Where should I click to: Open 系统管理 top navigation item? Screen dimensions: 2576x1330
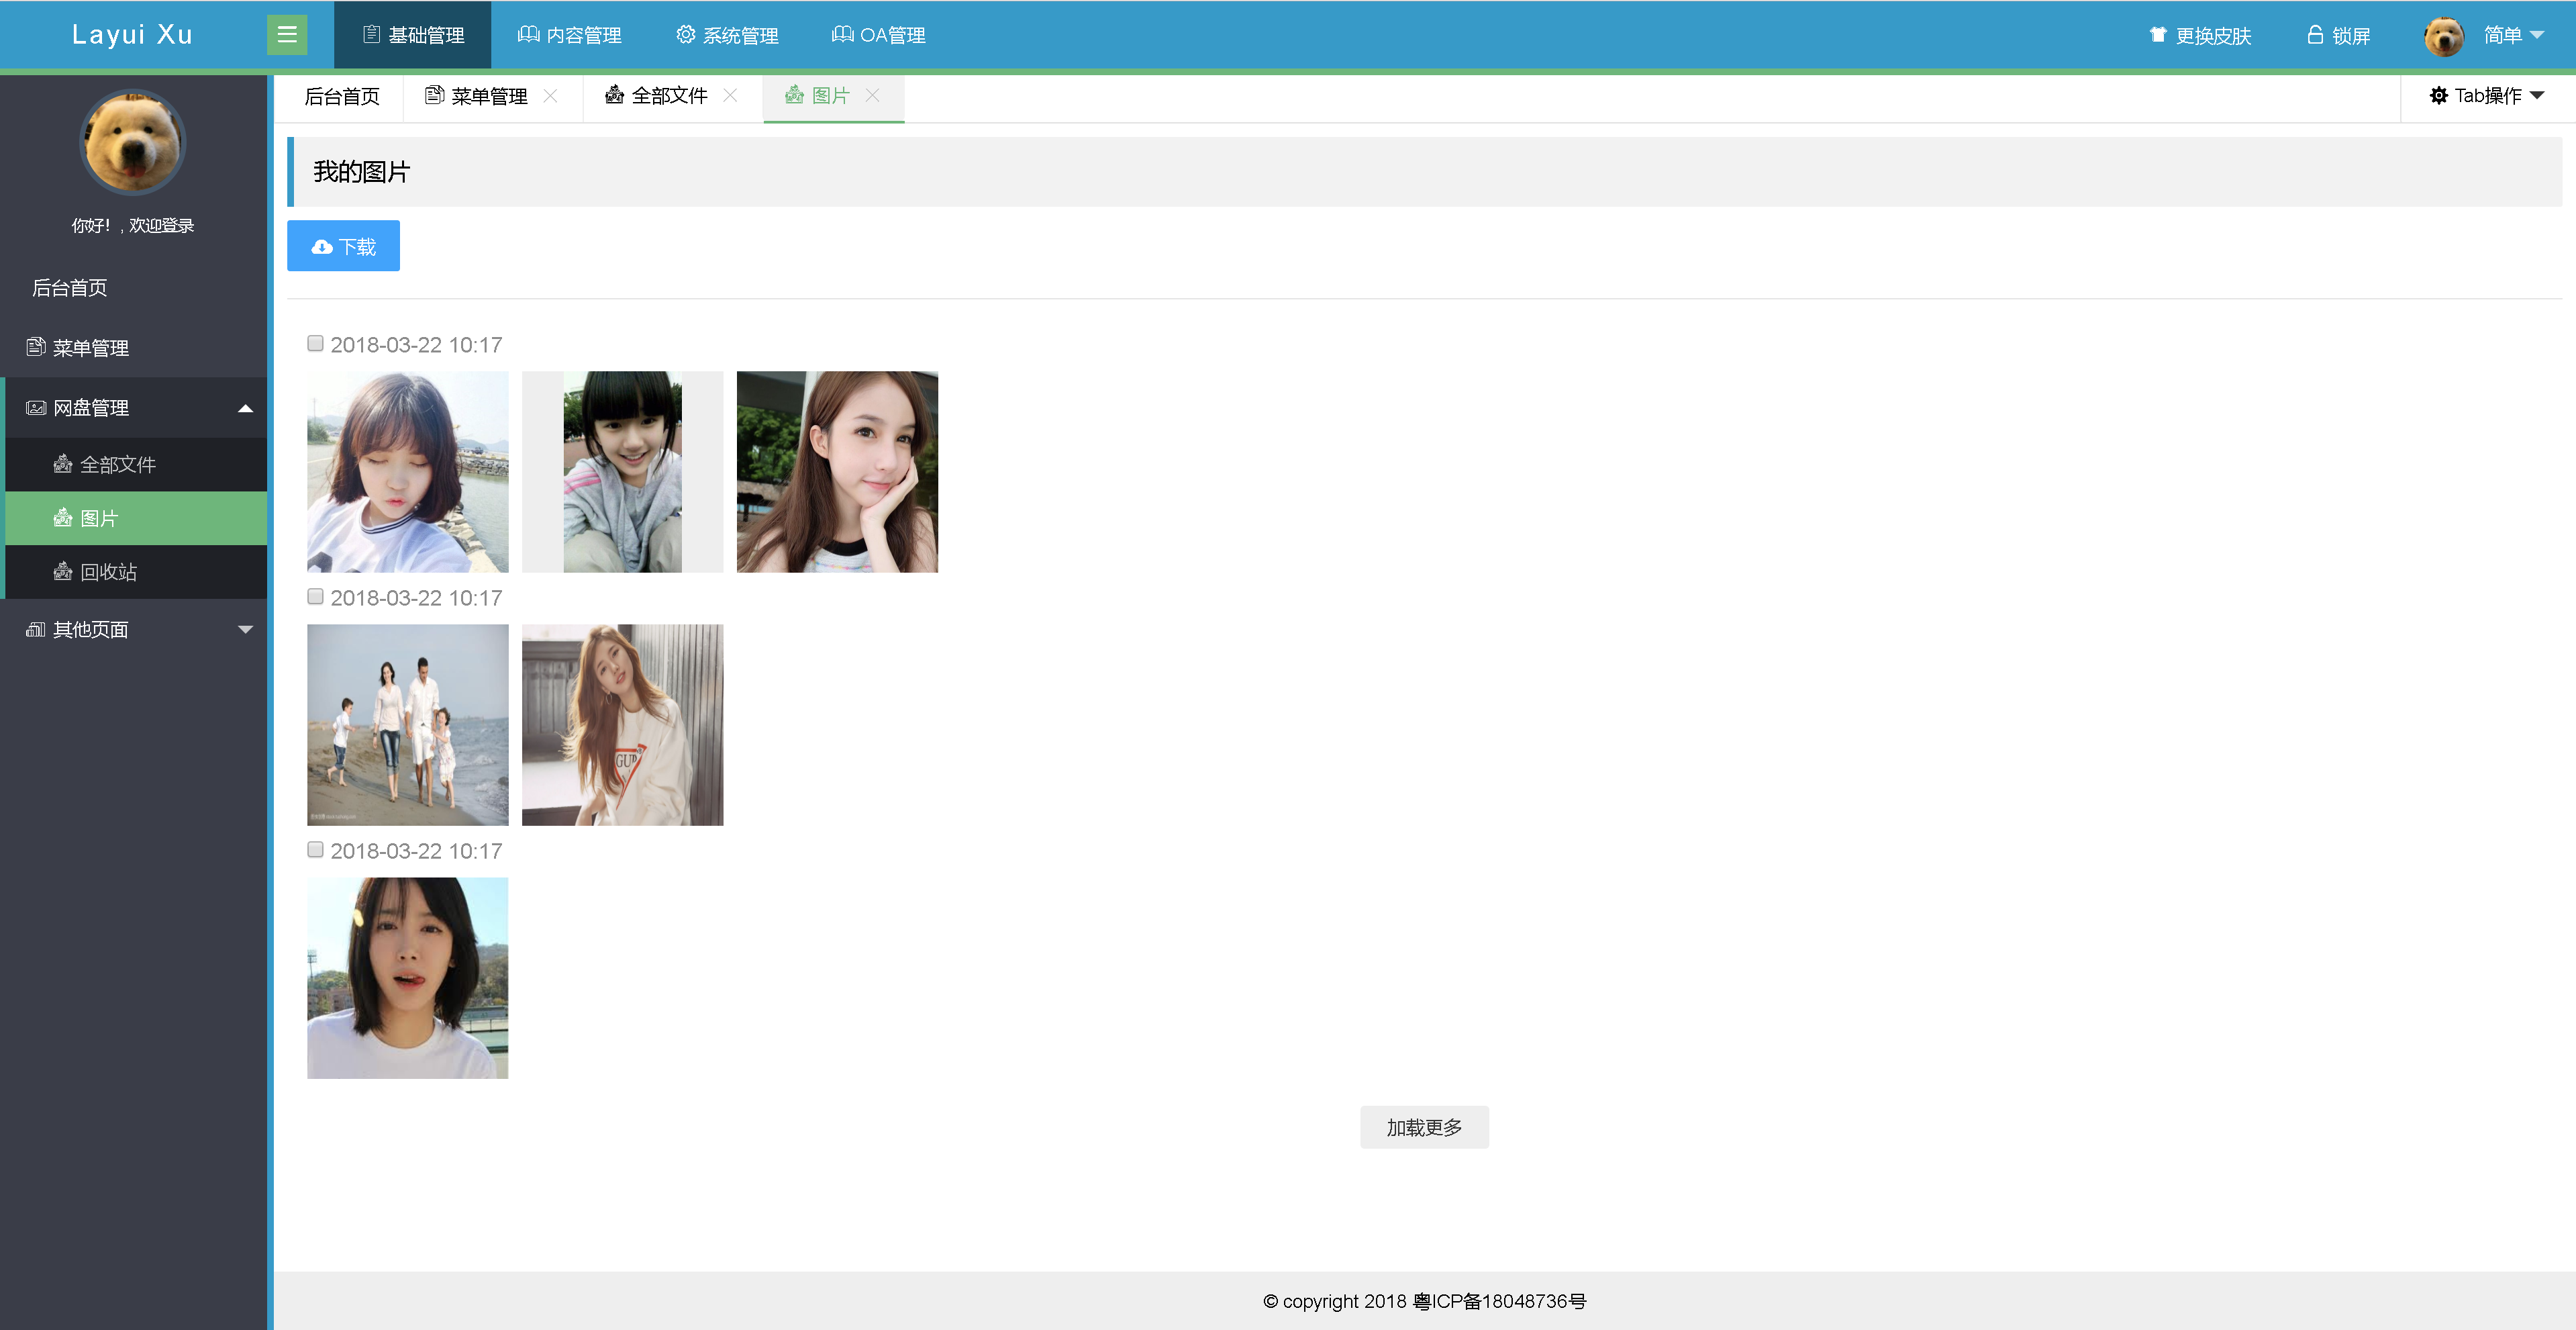[727, 35]
